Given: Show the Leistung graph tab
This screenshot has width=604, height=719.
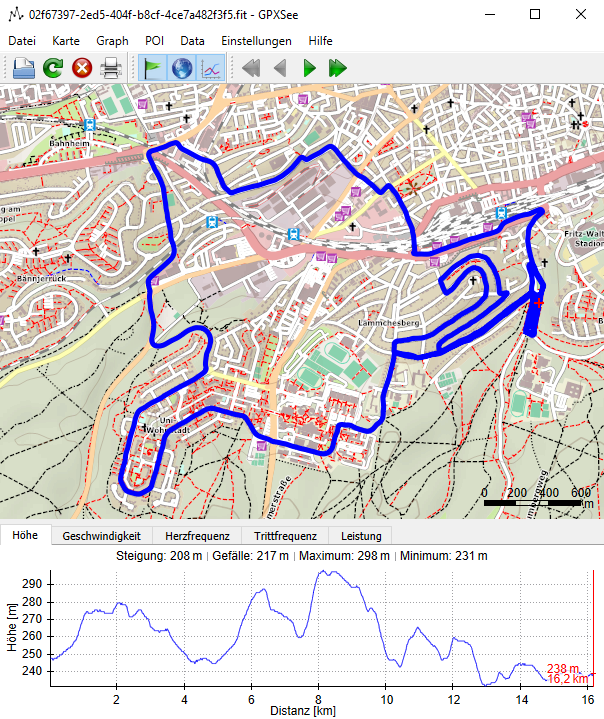Looking at the screenshot, I should point(361,536).
